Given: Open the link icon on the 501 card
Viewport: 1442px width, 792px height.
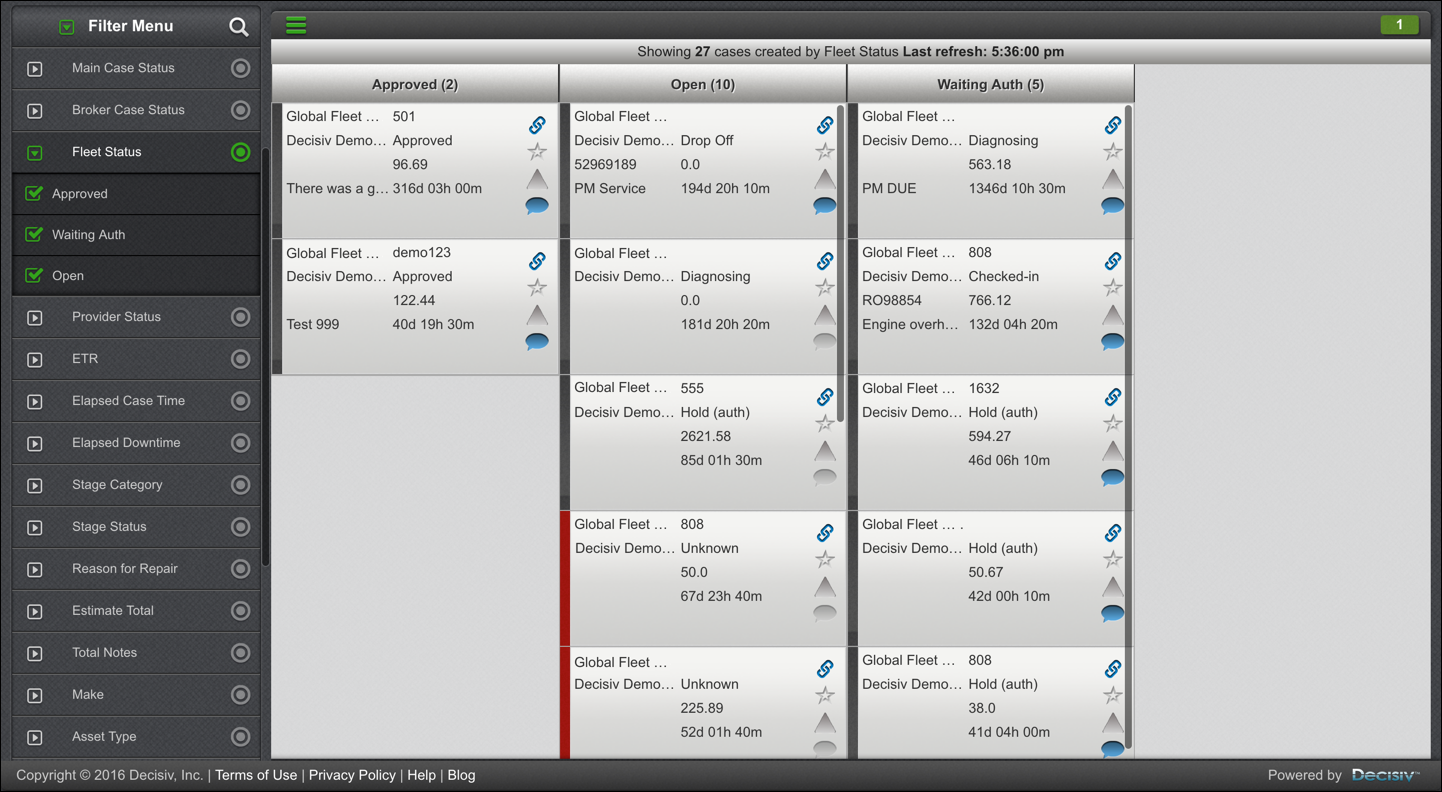Looking at the screenshot, I should (x=537, y=125).
